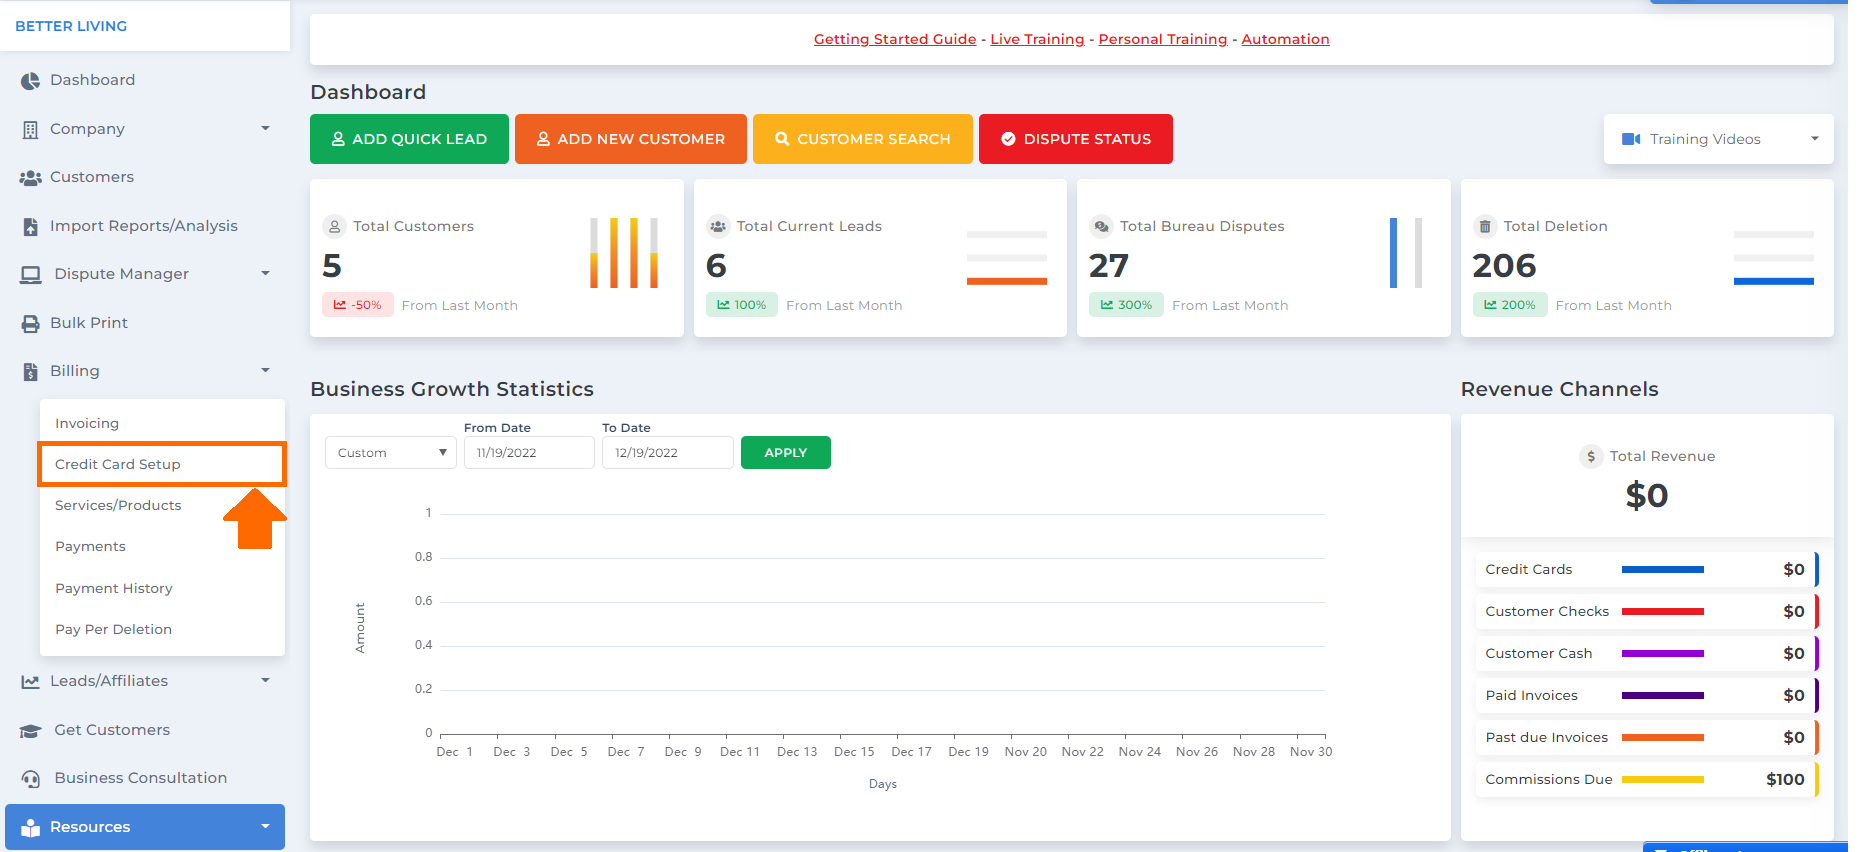1862x852 pixels.
Task: Open Credit Card Setup submenu item
Action: [162, 464]
